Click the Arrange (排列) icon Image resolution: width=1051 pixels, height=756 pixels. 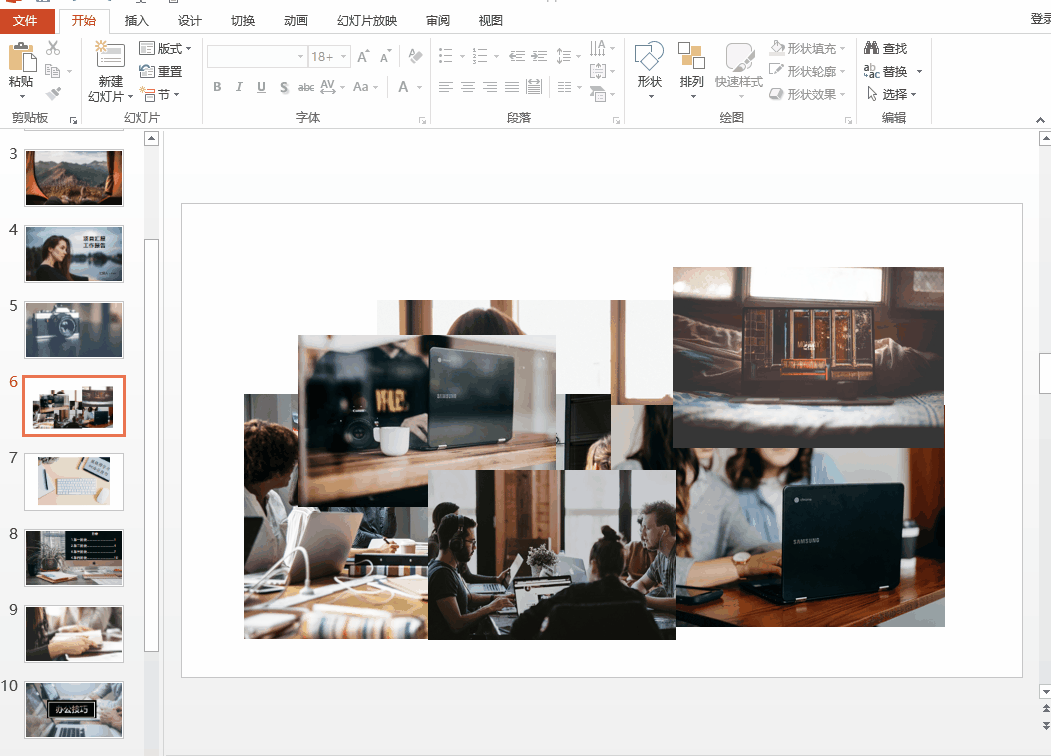tap(691, 57)
